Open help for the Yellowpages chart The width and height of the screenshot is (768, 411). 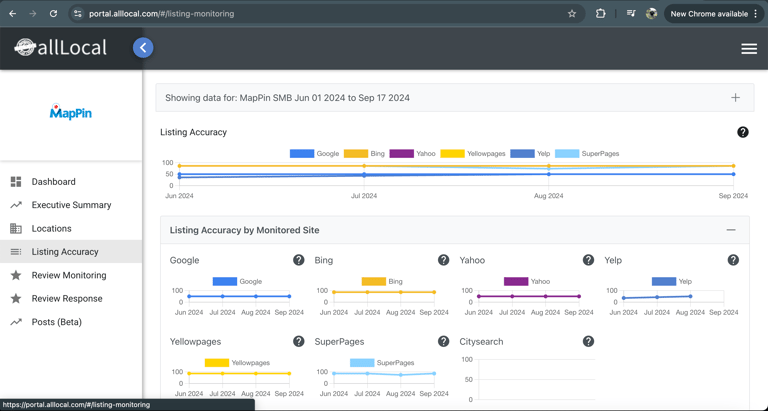pyautogui.click(x=298, y=341)
